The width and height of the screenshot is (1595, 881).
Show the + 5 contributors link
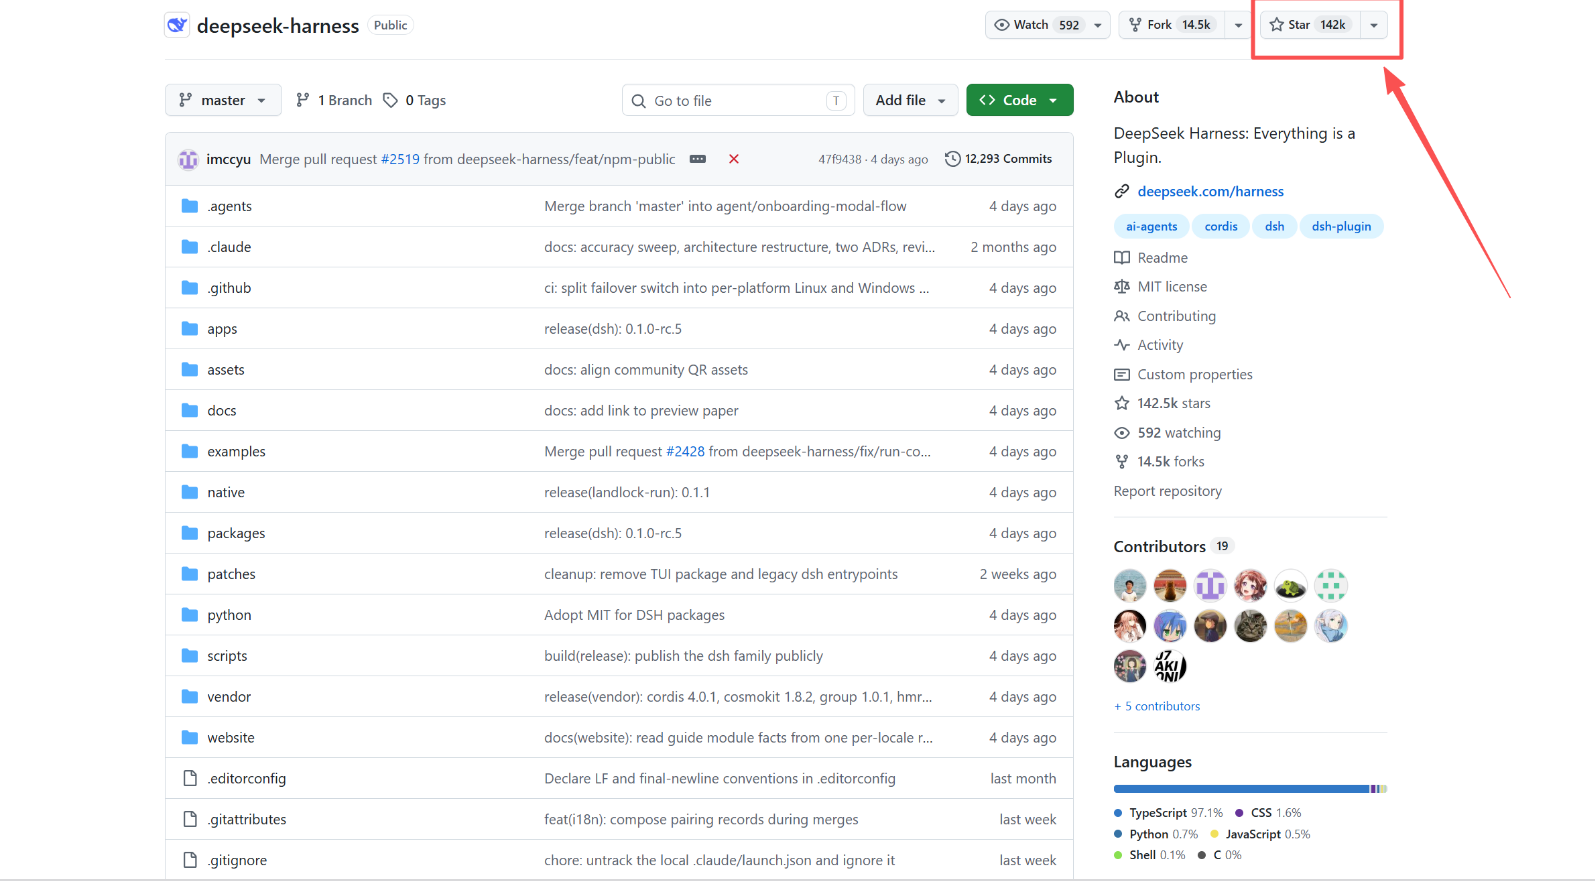1157,706
